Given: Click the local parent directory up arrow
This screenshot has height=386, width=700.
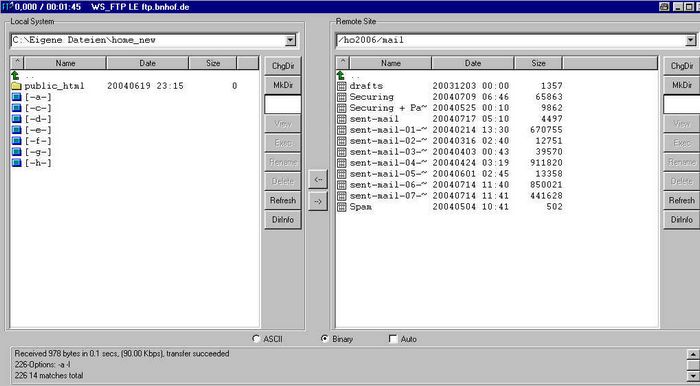Looking at the screenshot, I should point(16,75).
